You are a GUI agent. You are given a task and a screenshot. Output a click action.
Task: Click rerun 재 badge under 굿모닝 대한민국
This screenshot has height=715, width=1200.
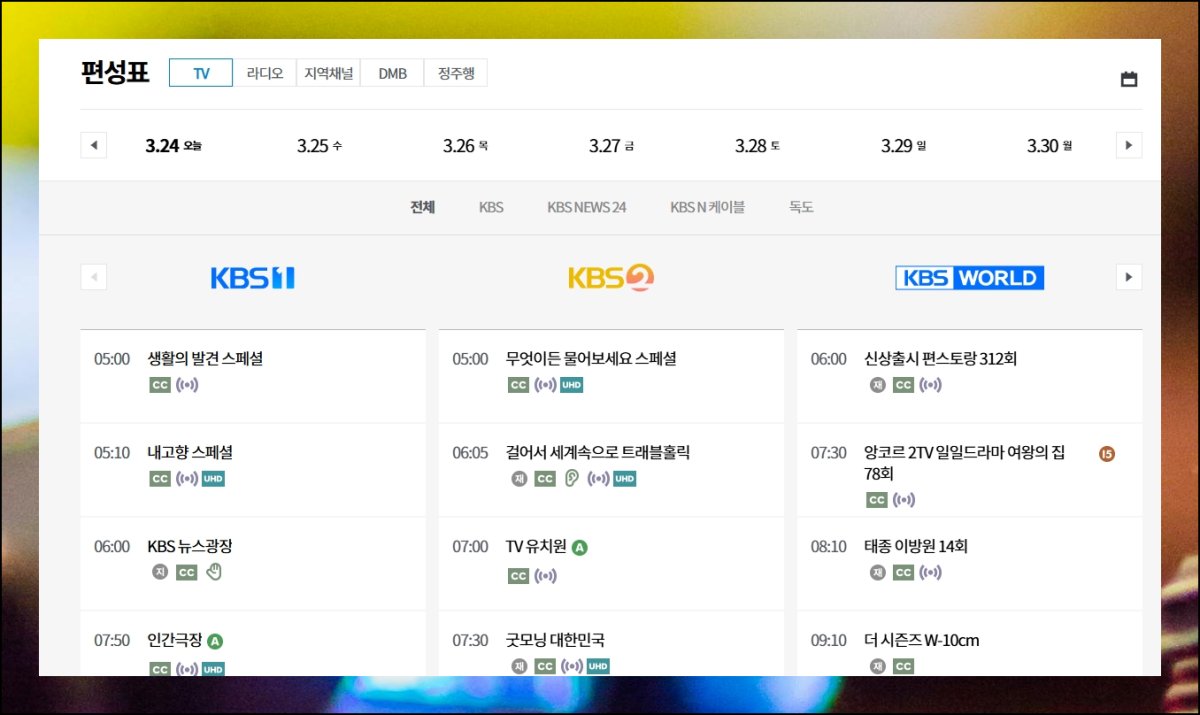coord(519,667)
